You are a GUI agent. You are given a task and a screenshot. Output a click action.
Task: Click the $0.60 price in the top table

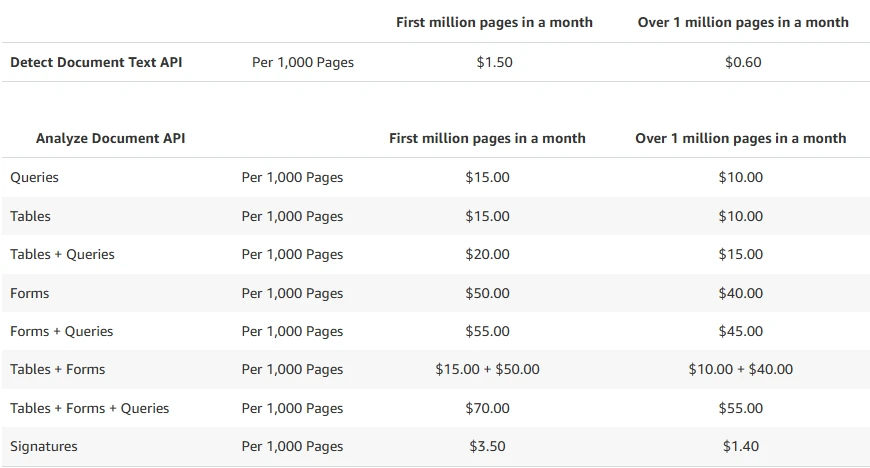tap(742, 62)
